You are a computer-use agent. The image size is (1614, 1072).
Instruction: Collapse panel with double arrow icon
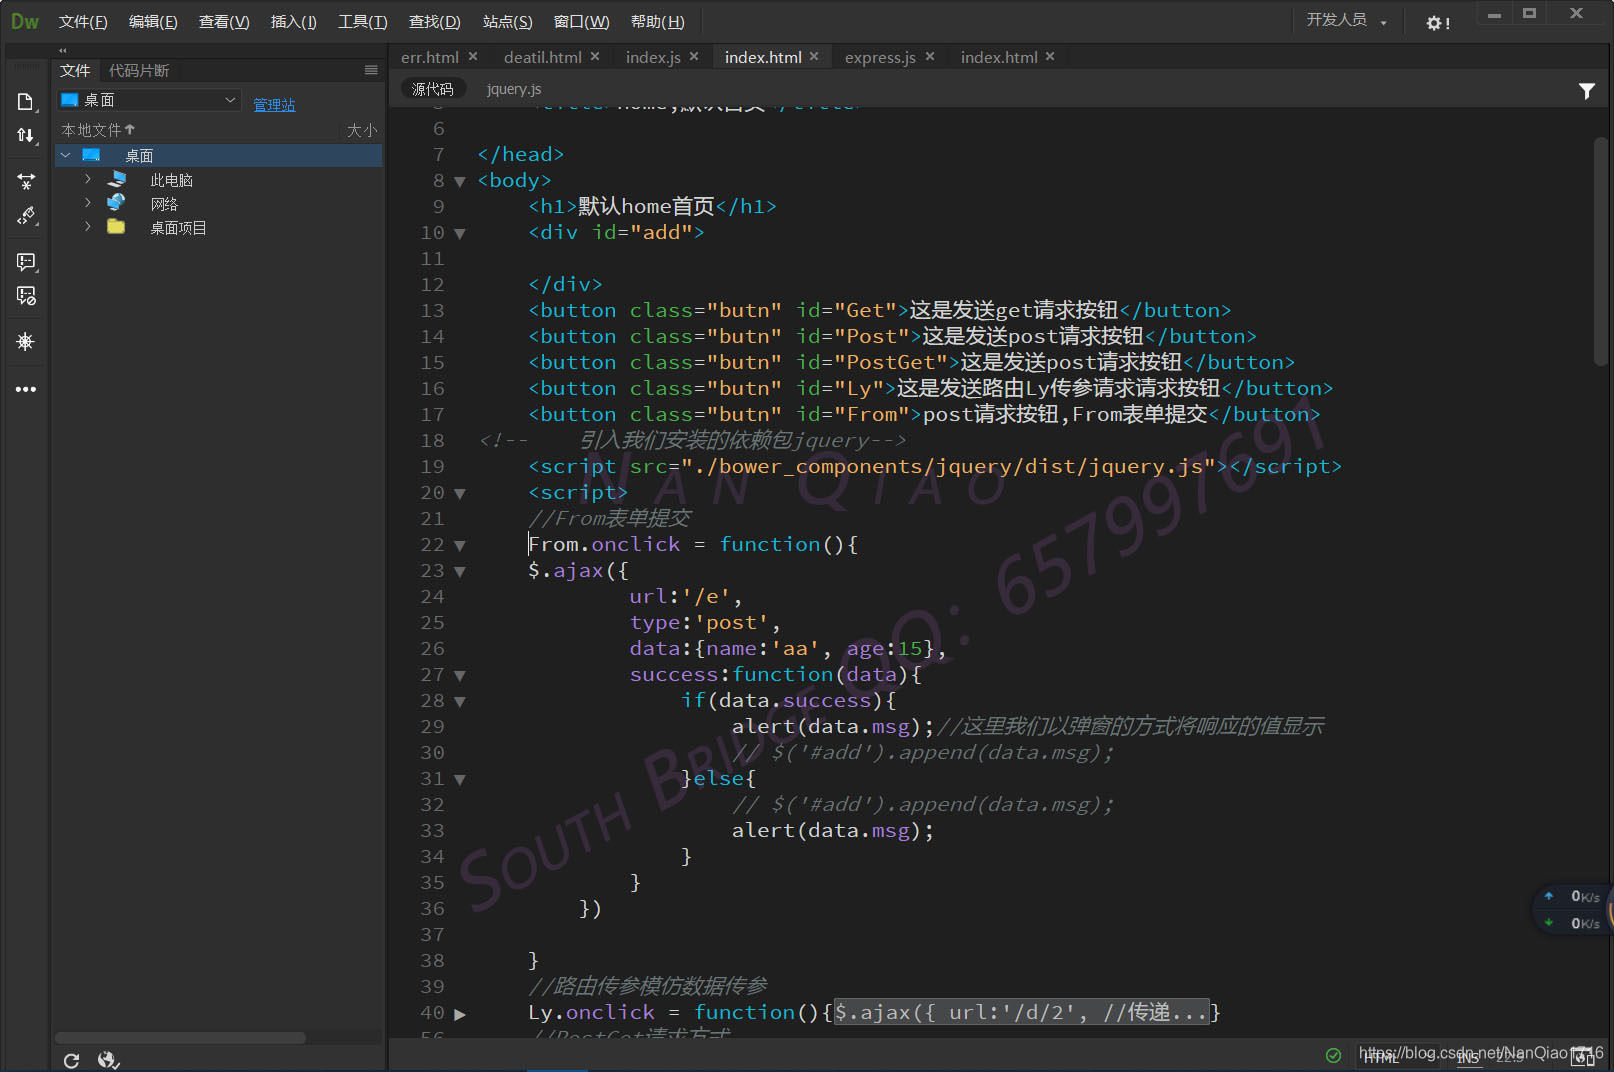[x=63, y=50]
